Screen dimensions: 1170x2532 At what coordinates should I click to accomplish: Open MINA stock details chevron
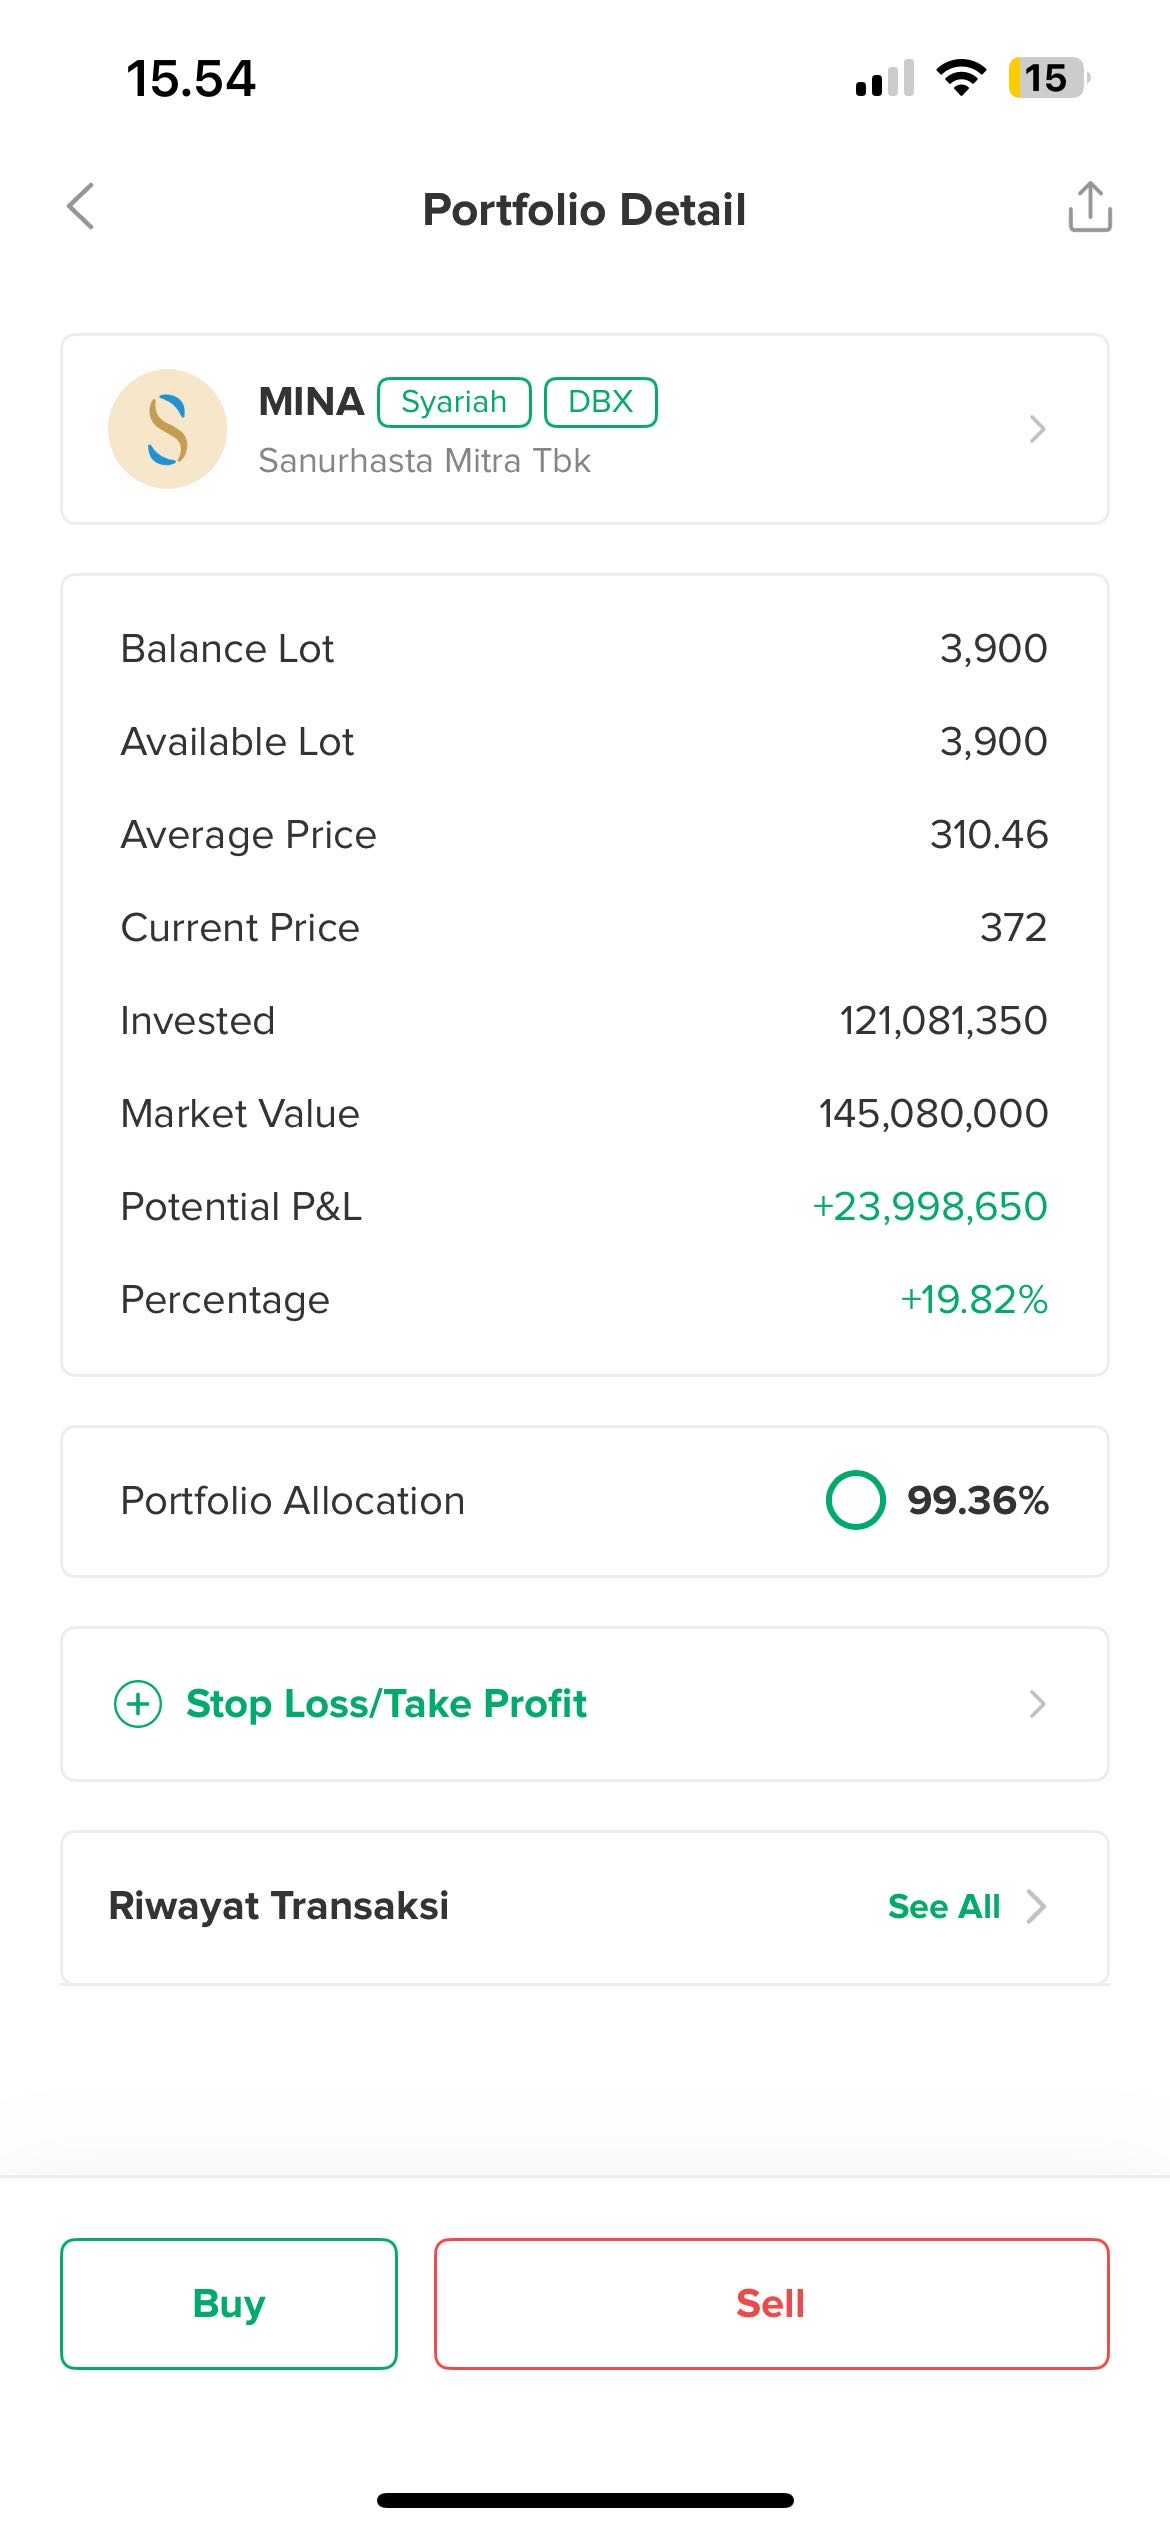click(1037, 429)
